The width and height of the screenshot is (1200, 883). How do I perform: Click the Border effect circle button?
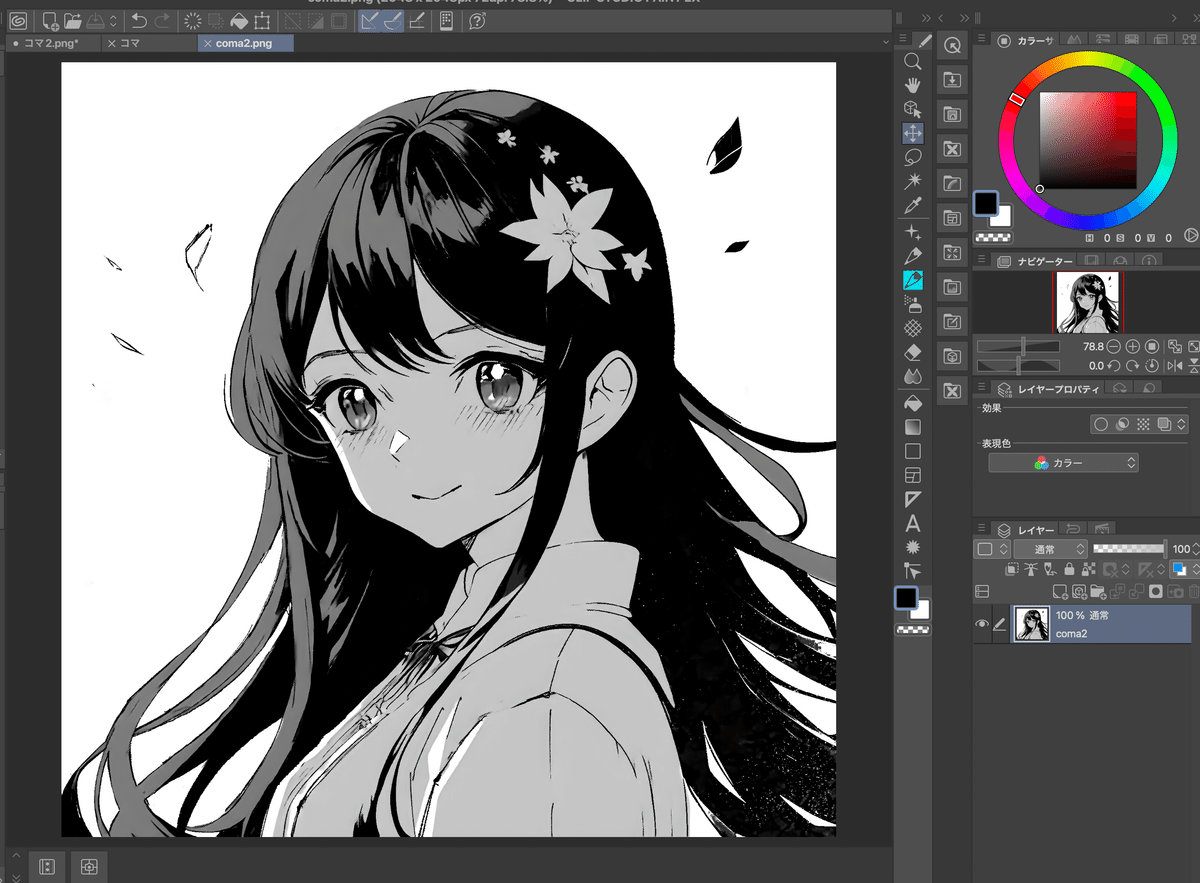[1101, 424]
